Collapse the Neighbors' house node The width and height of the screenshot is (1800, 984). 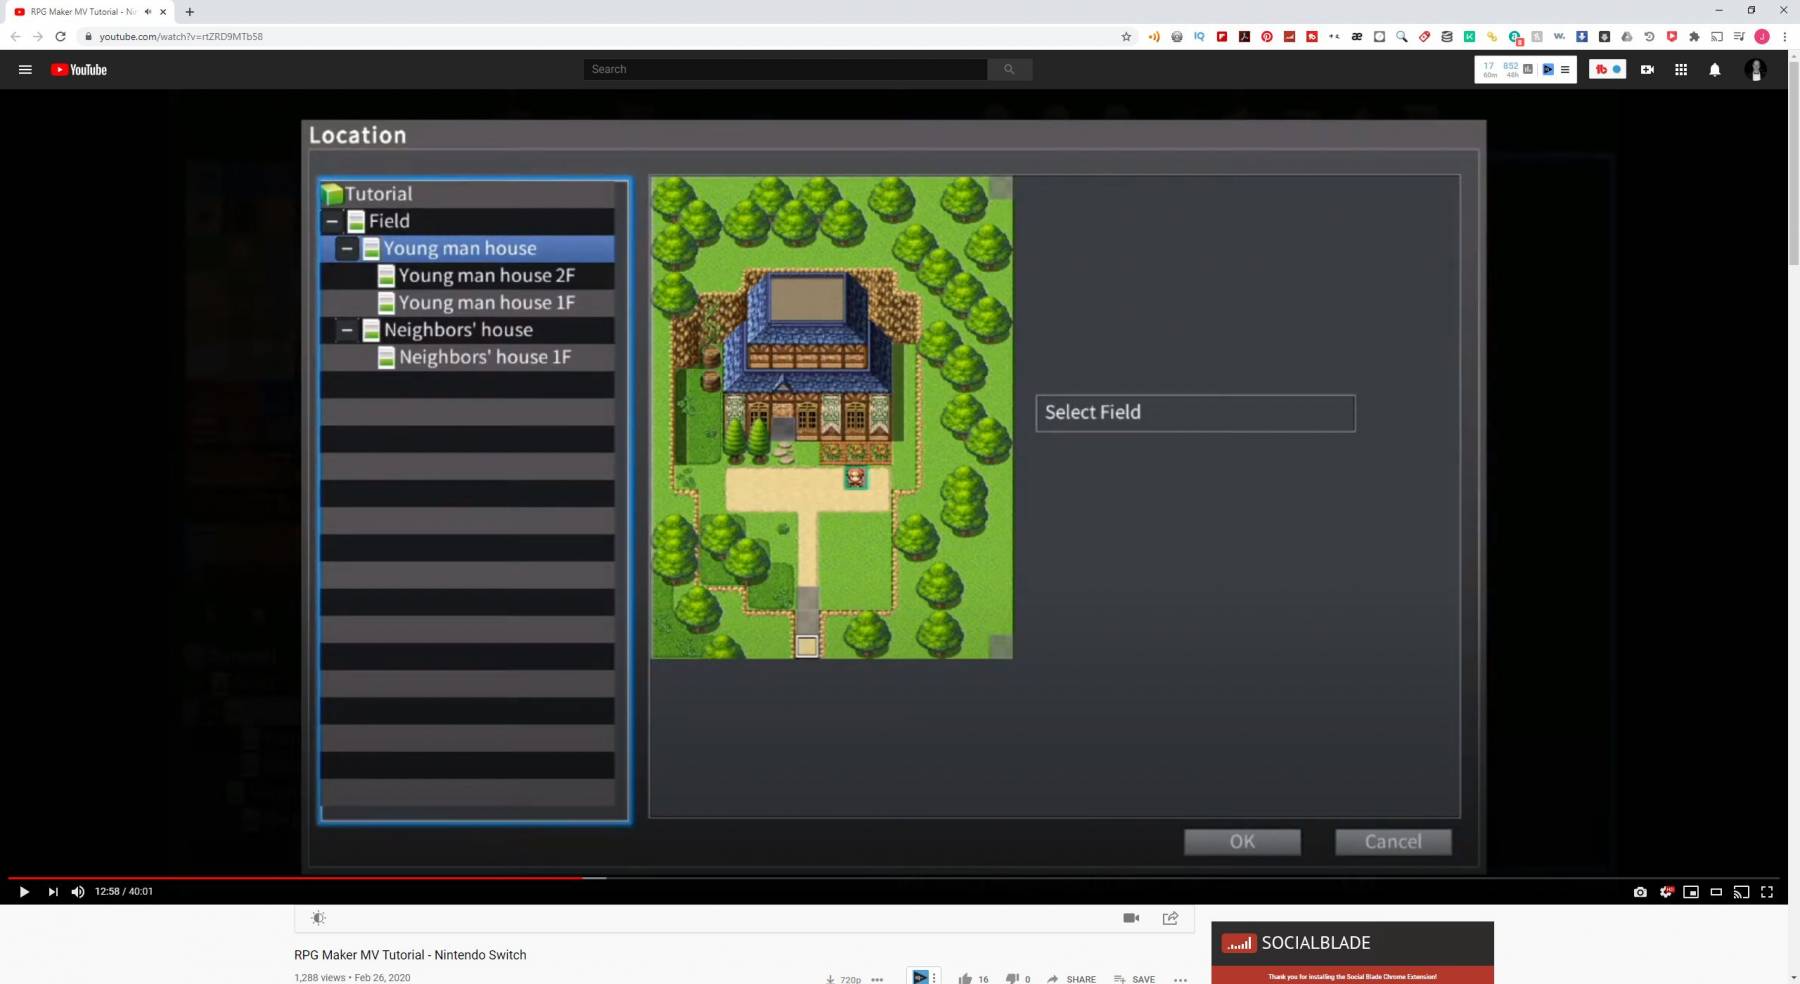tap(347, 330)
